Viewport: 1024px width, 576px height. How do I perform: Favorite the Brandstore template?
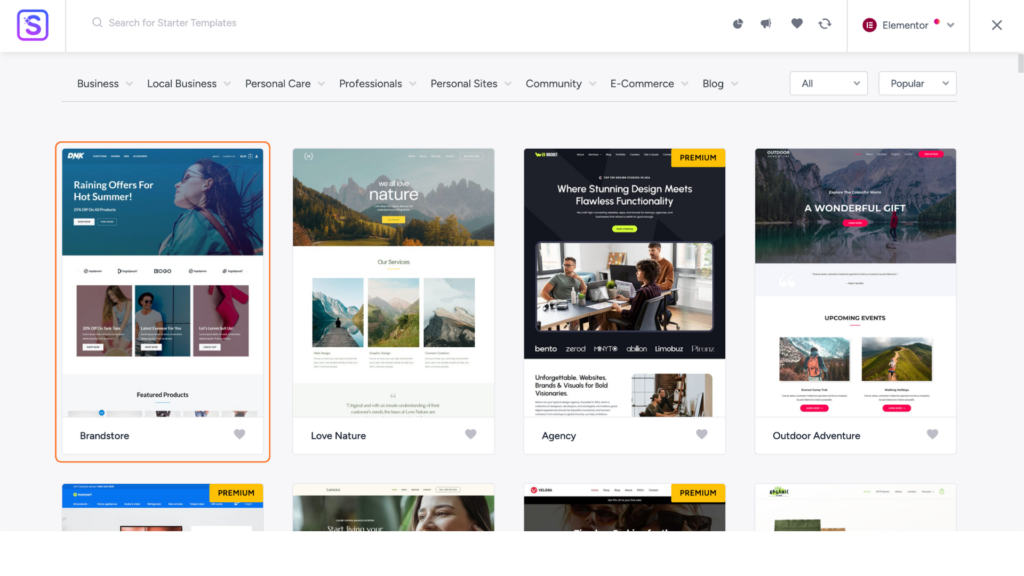239,435
